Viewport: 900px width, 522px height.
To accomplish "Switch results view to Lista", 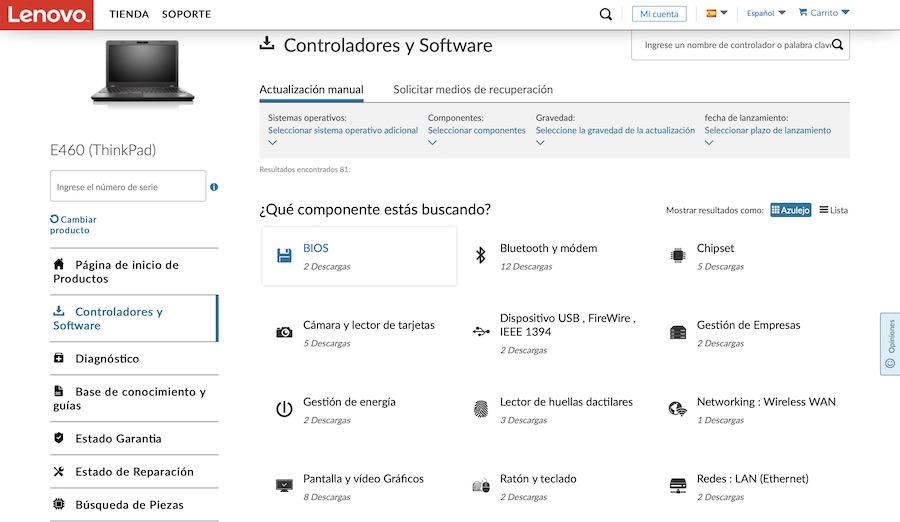I will (x=833, y=210).
